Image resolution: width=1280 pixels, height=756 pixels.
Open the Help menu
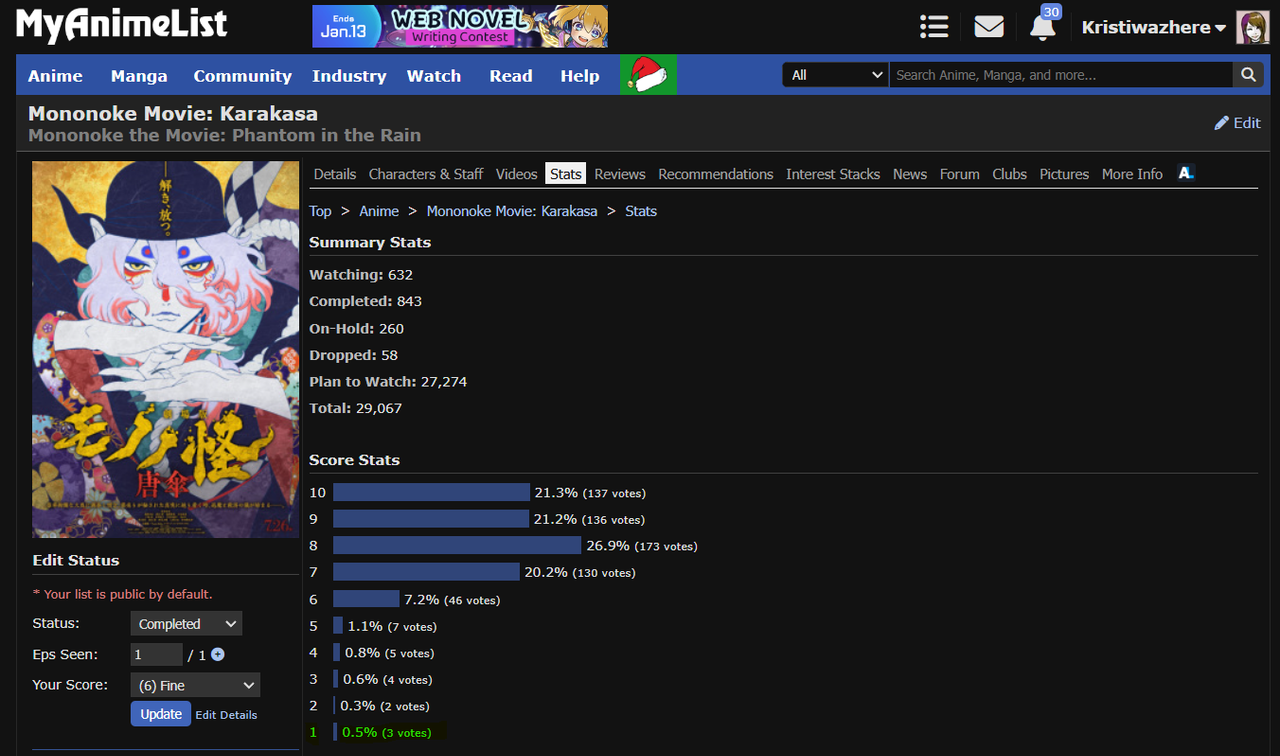pos(580,76)
